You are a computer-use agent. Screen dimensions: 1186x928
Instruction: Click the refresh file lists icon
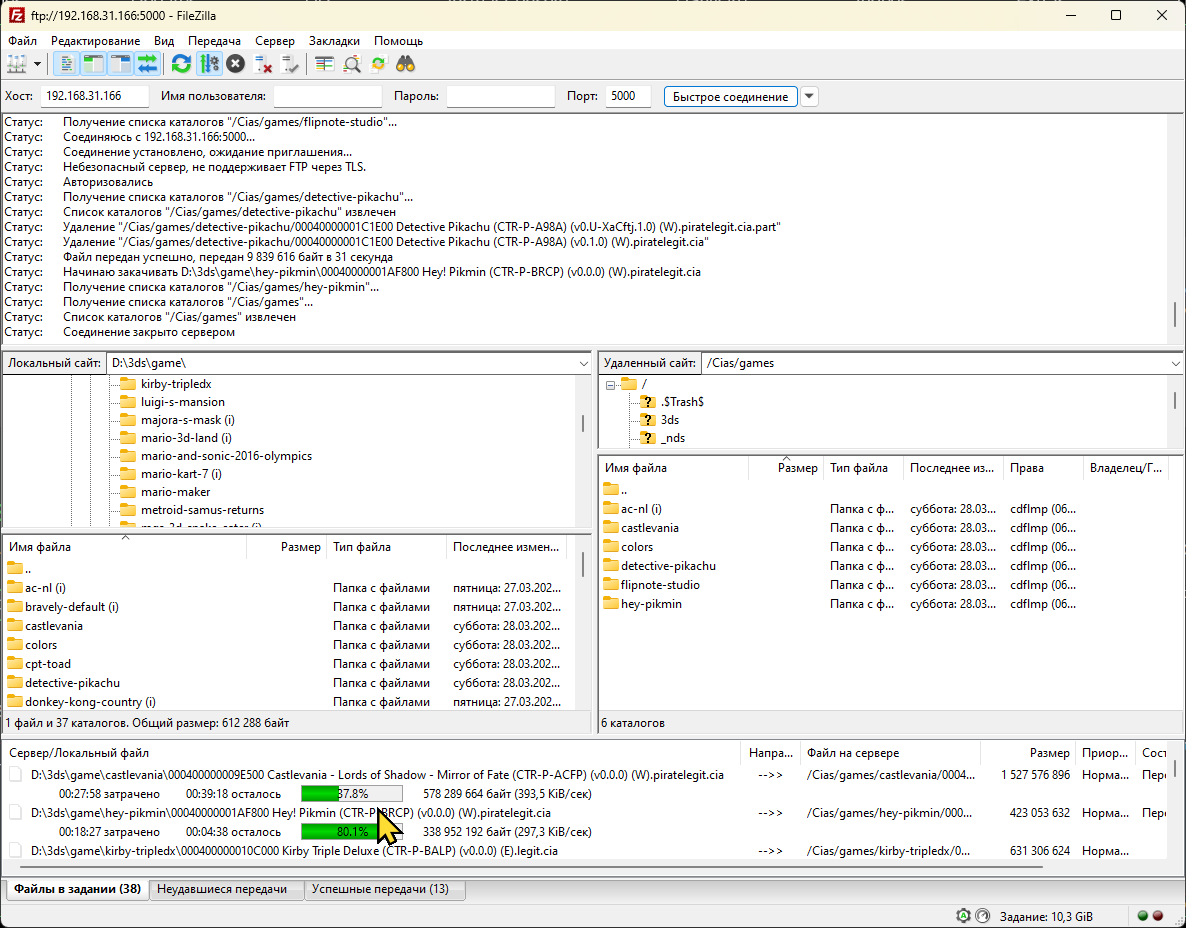coord(181,64)
